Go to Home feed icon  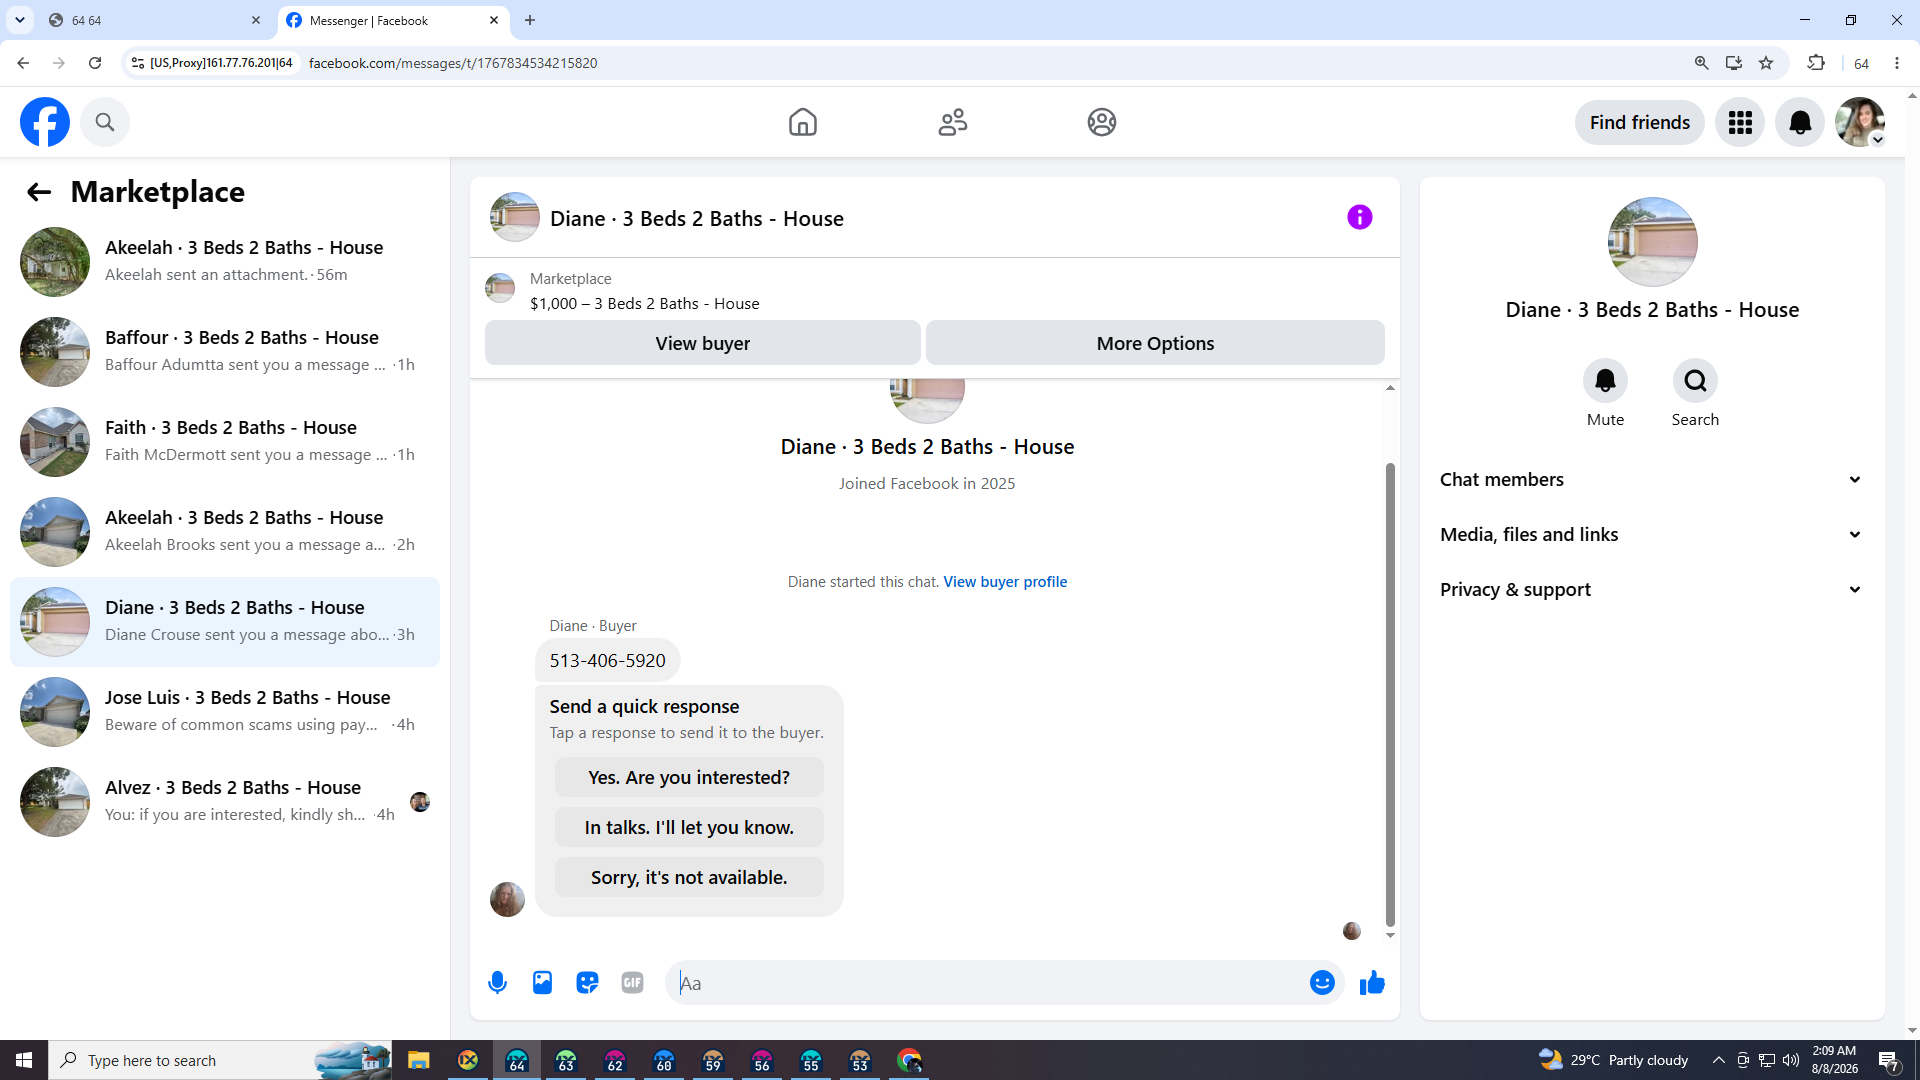coord(802,122)
